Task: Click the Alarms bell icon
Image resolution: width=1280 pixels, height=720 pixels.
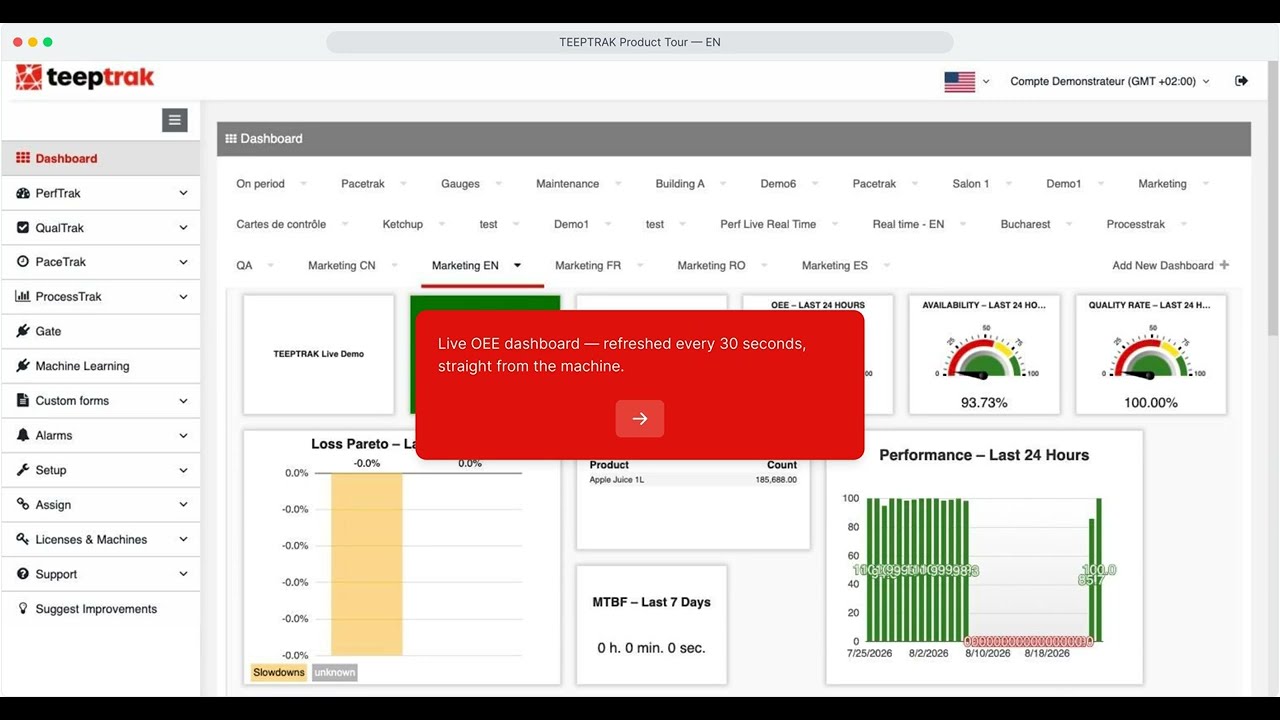Action: click(x=23, y=435)
